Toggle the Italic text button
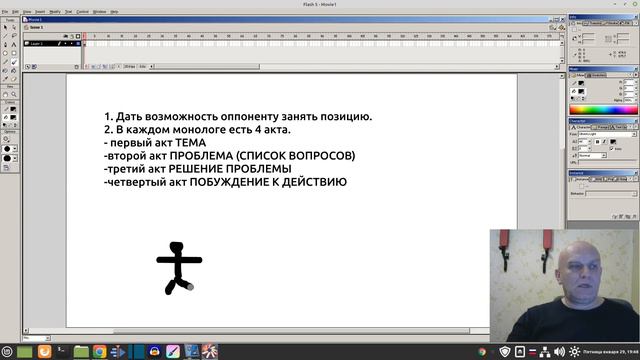 (604, 142)
